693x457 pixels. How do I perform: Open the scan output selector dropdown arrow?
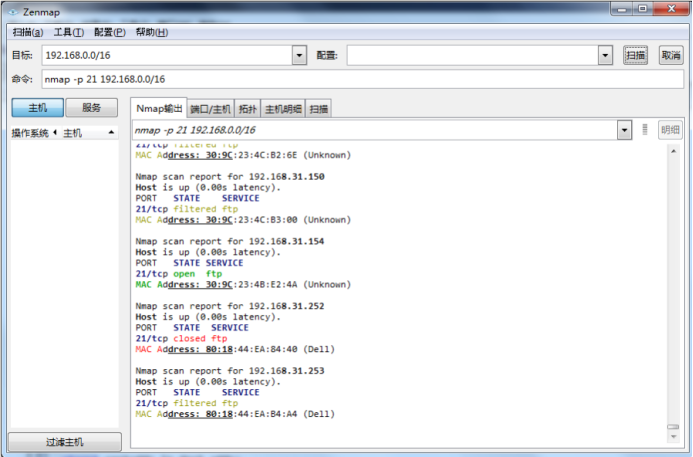624,130
